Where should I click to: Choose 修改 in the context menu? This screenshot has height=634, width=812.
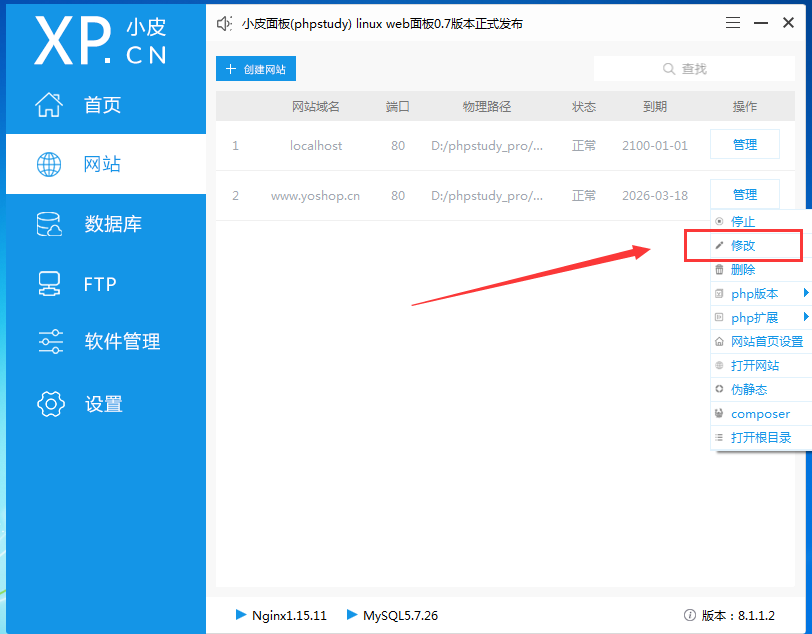click(x=761, y=246)
